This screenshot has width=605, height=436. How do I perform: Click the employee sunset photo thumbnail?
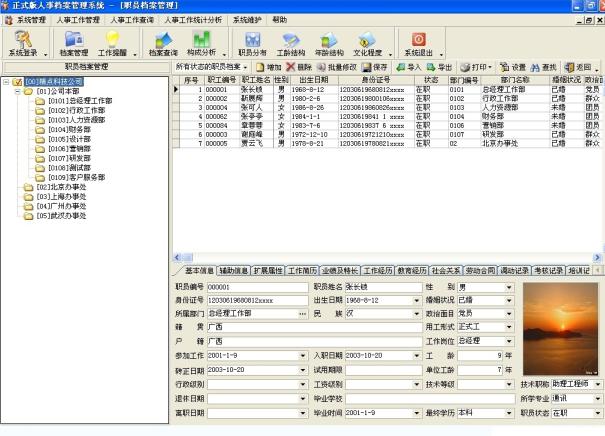pyautogui.click(x=562, y=327)
